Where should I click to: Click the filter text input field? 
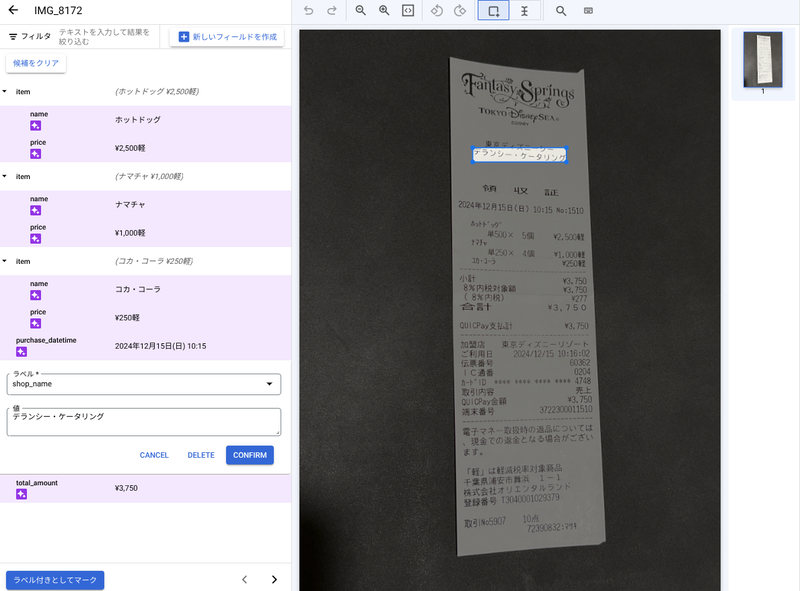point(107,37)
